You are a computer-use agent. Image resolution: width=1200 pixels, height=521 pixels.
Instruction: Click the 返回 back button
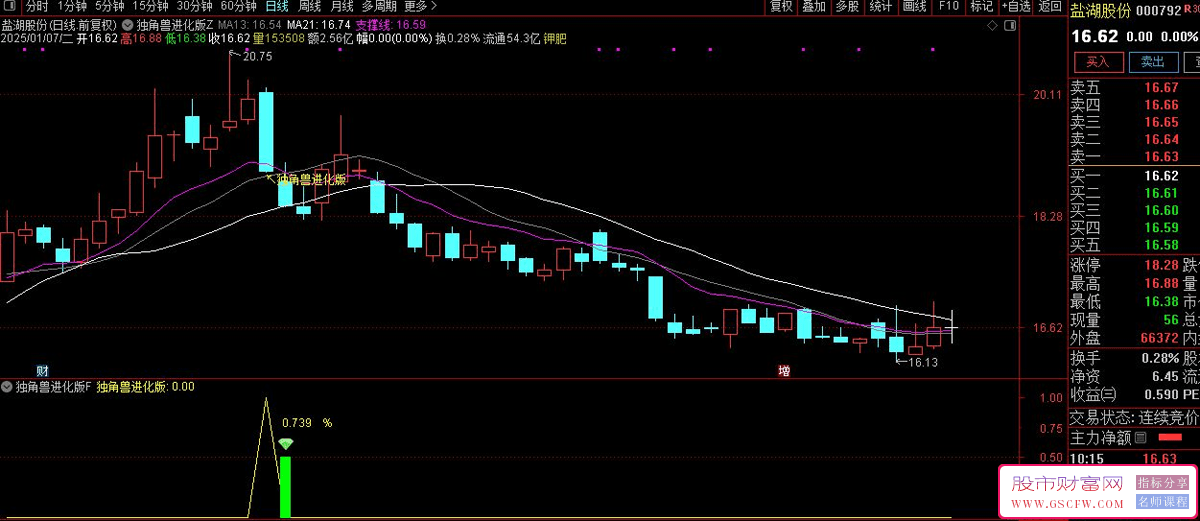1049,6
